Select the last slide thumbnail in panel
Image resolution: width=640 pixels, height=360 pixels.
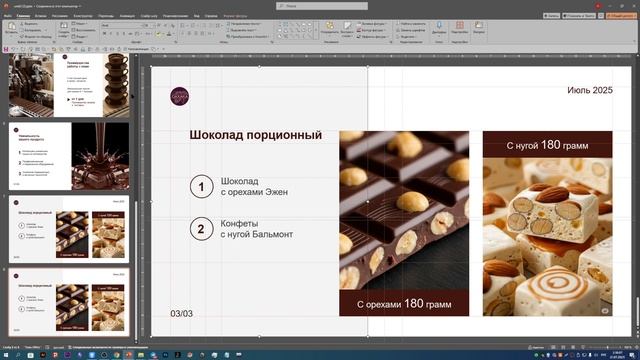pyautogui.click(x=69, y=302)
